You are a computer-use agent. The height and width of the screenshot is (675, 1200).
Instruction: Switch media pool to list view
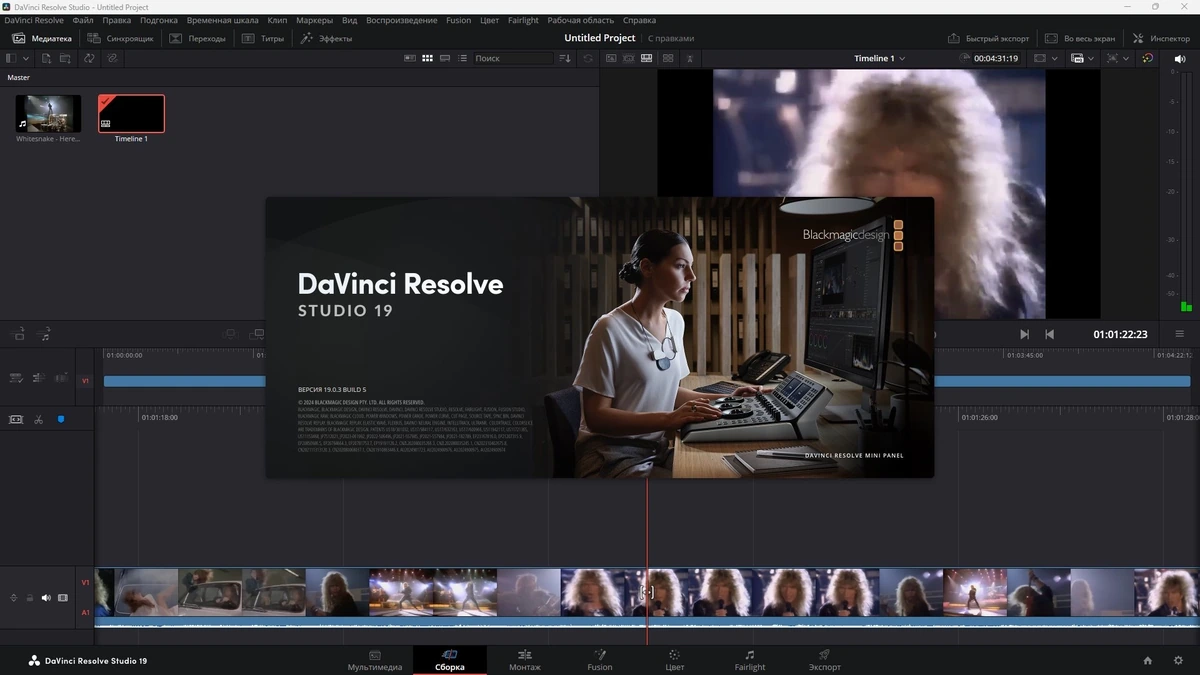point(462,58)
